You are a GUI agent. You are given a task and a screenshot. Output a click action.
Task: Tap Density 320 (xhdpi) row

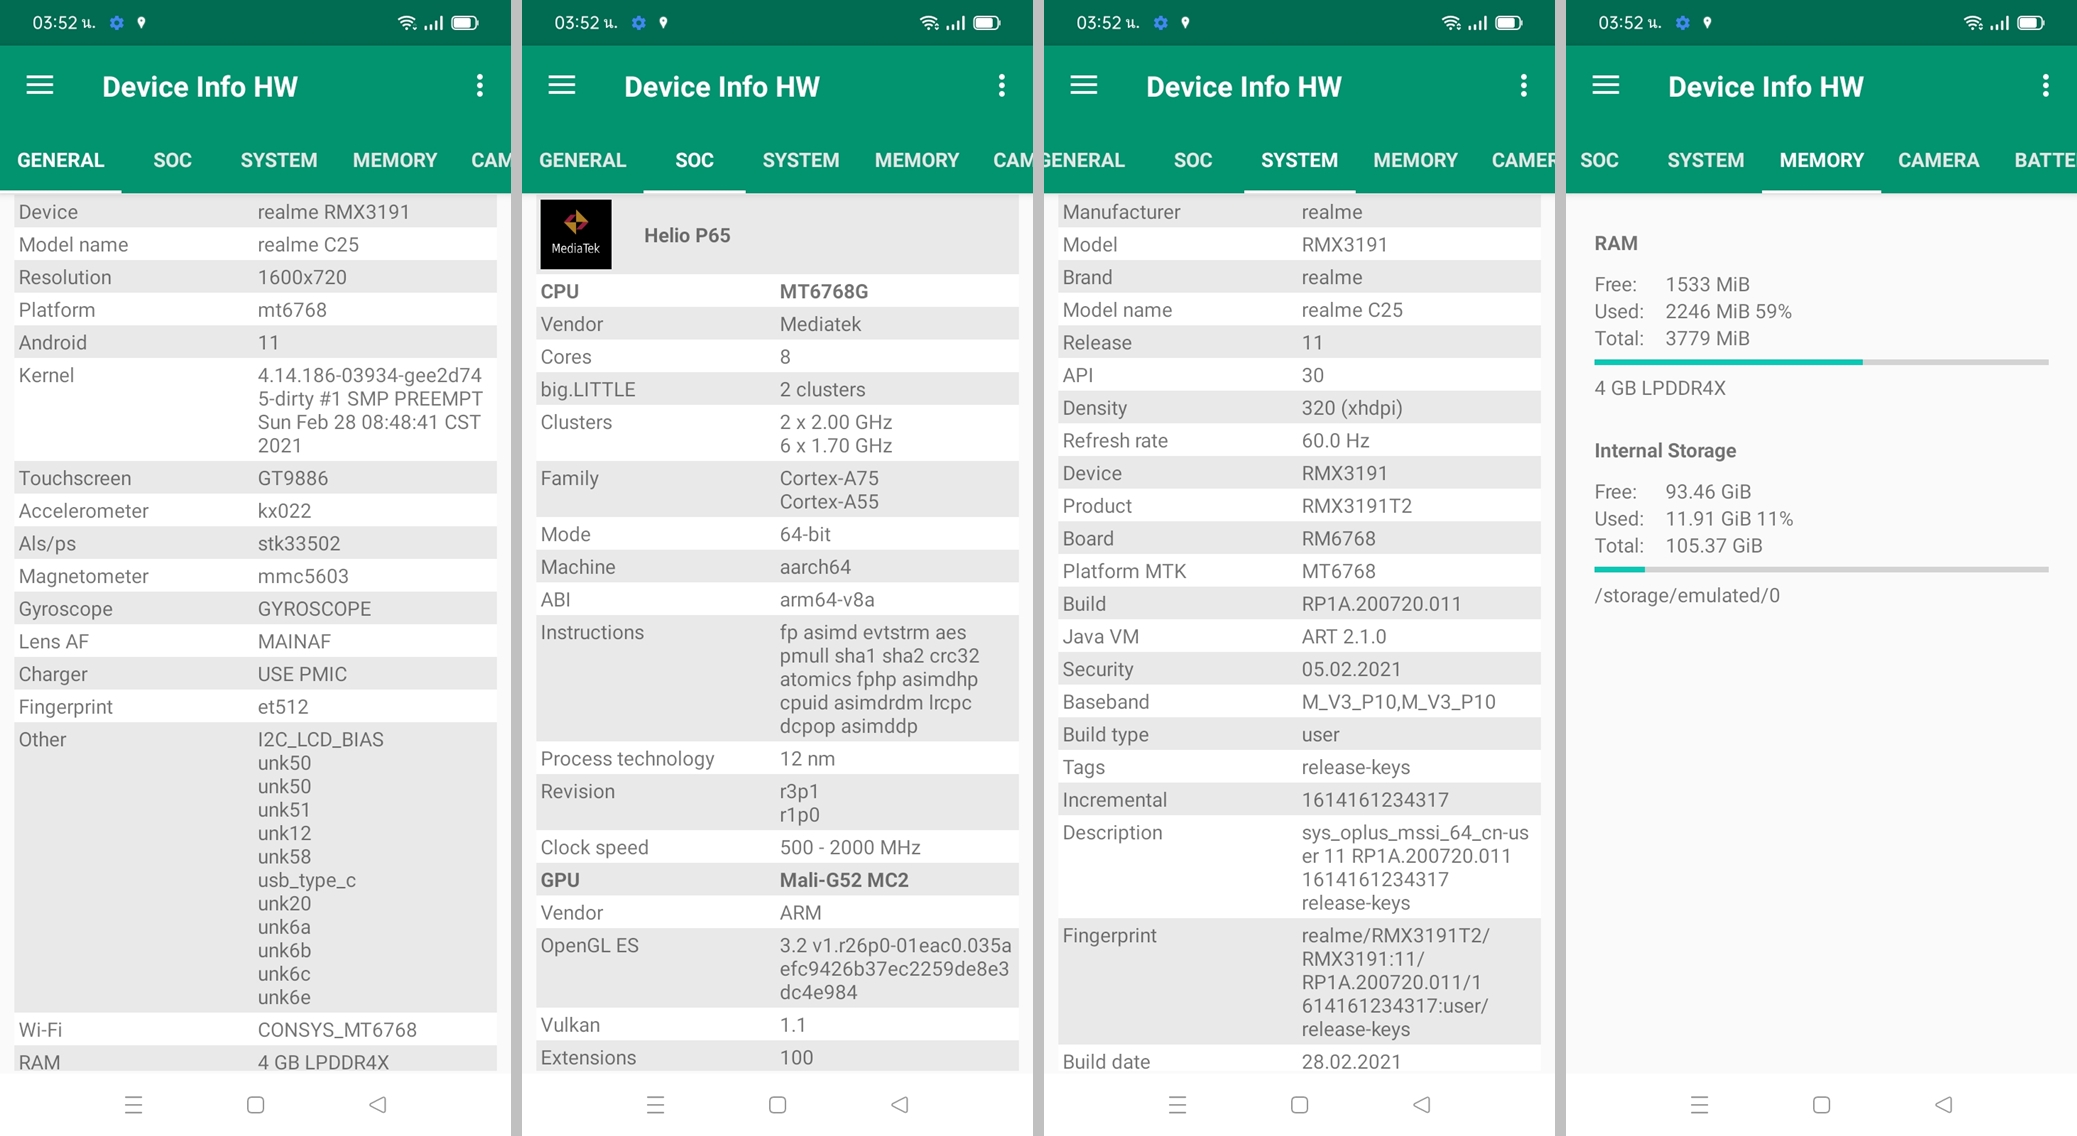[x=1300, y=408]
